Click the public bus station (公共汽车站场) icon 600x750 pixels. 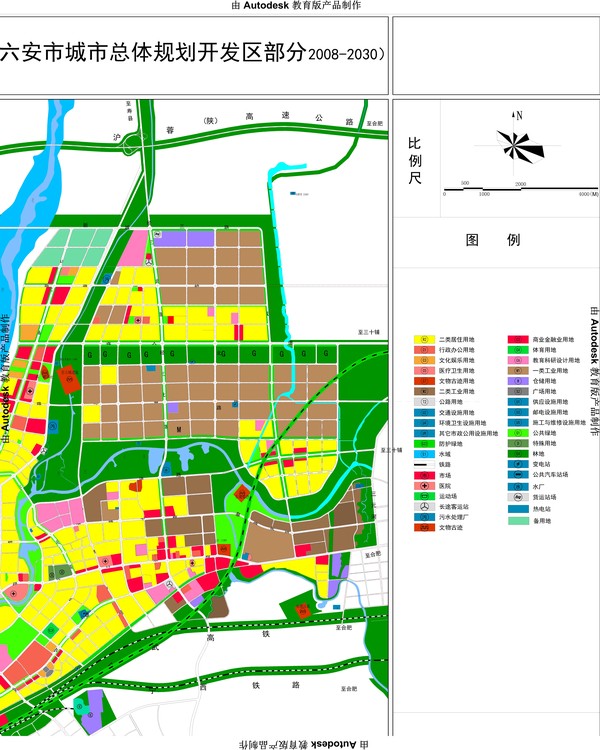518,475
